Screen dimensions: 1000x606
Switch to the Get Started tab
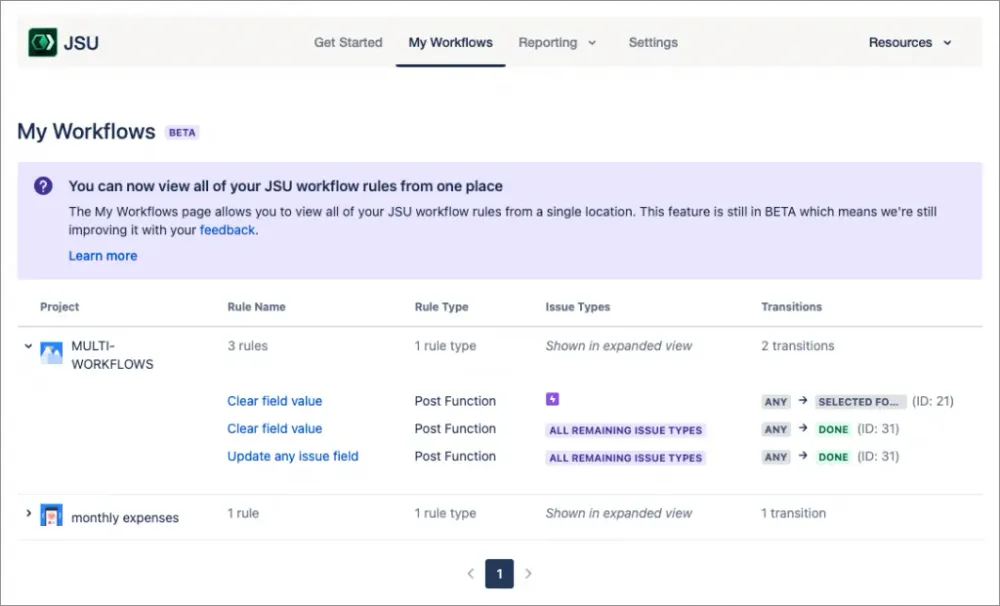[348, 43]
